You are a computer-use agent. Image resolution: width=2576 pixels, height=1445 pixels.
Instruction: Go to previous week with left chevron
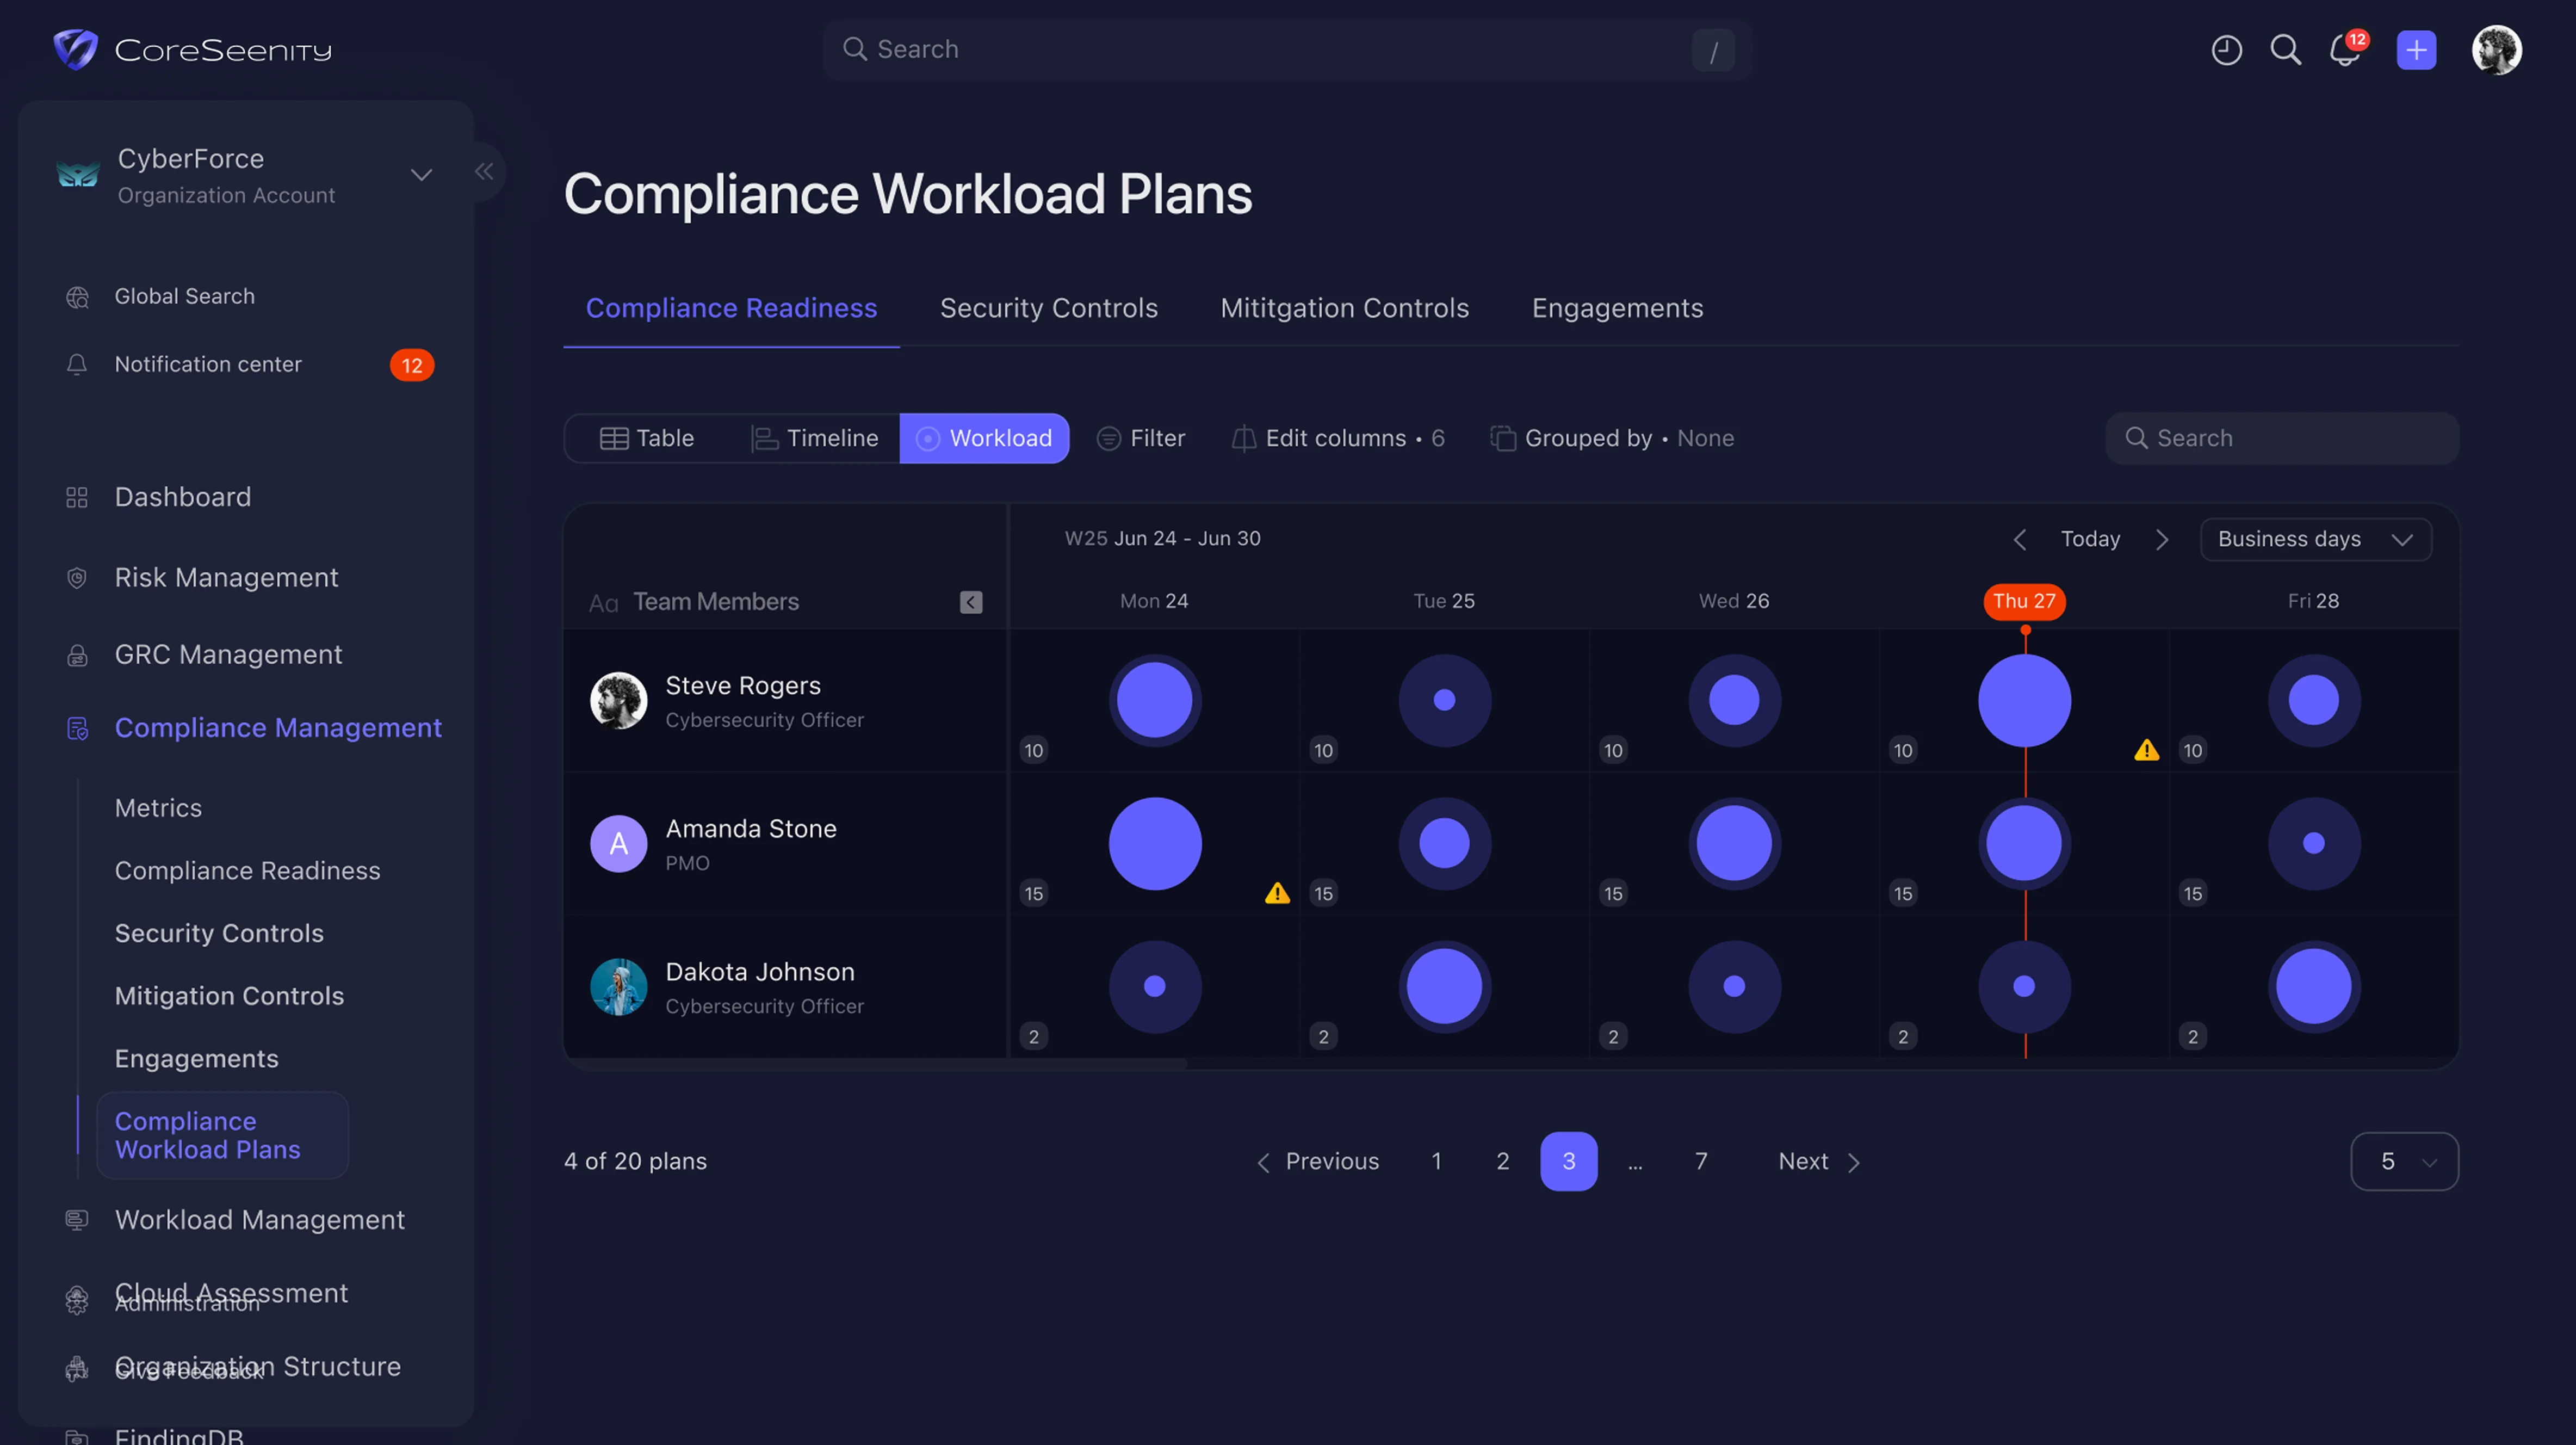2019,540
